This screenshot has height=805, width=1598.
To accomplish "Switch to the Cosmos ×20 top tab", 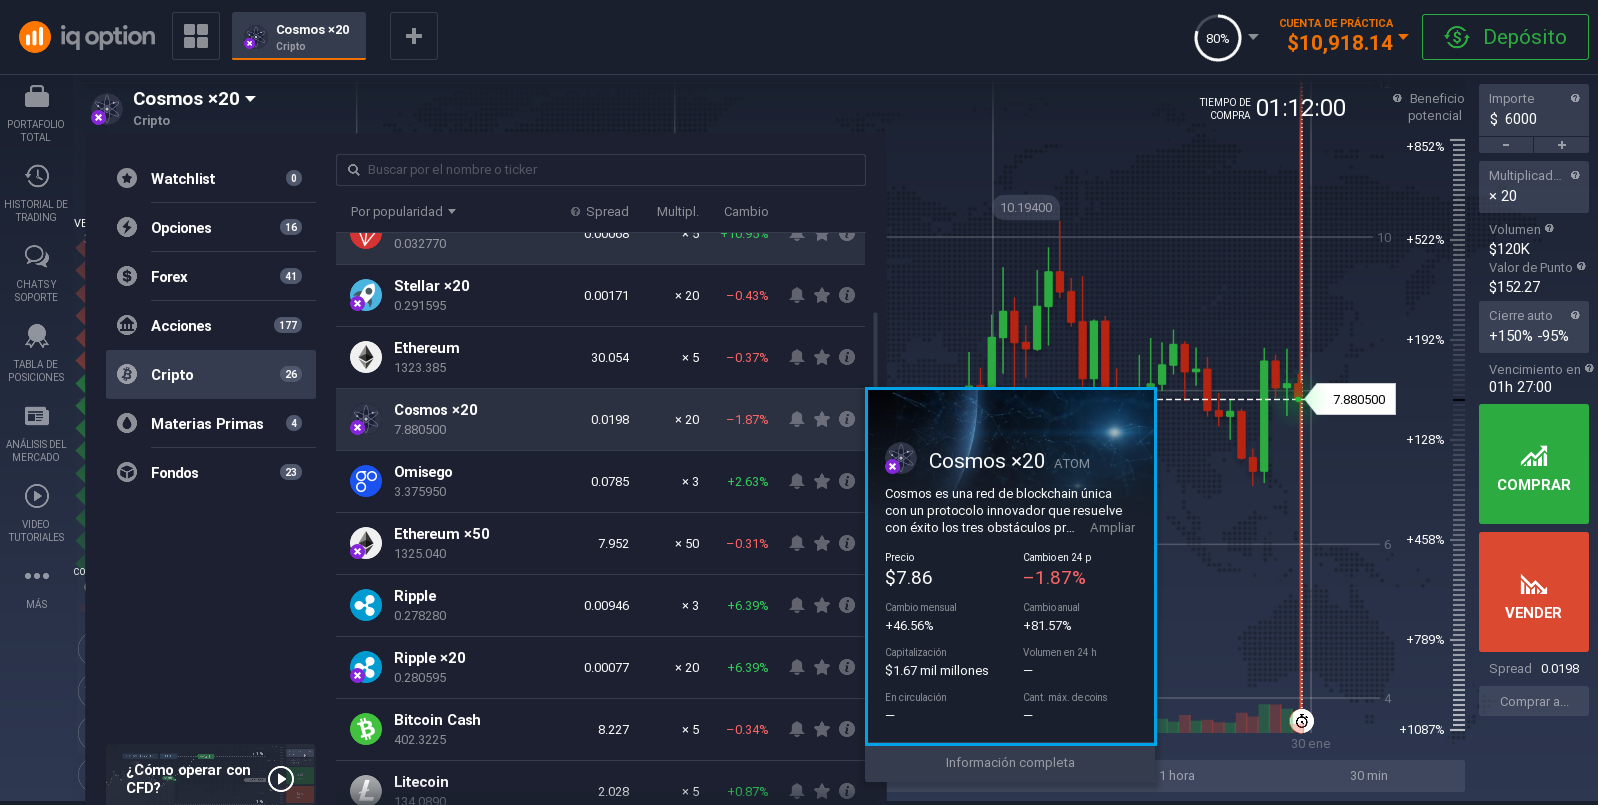I will tap(299, 36).
